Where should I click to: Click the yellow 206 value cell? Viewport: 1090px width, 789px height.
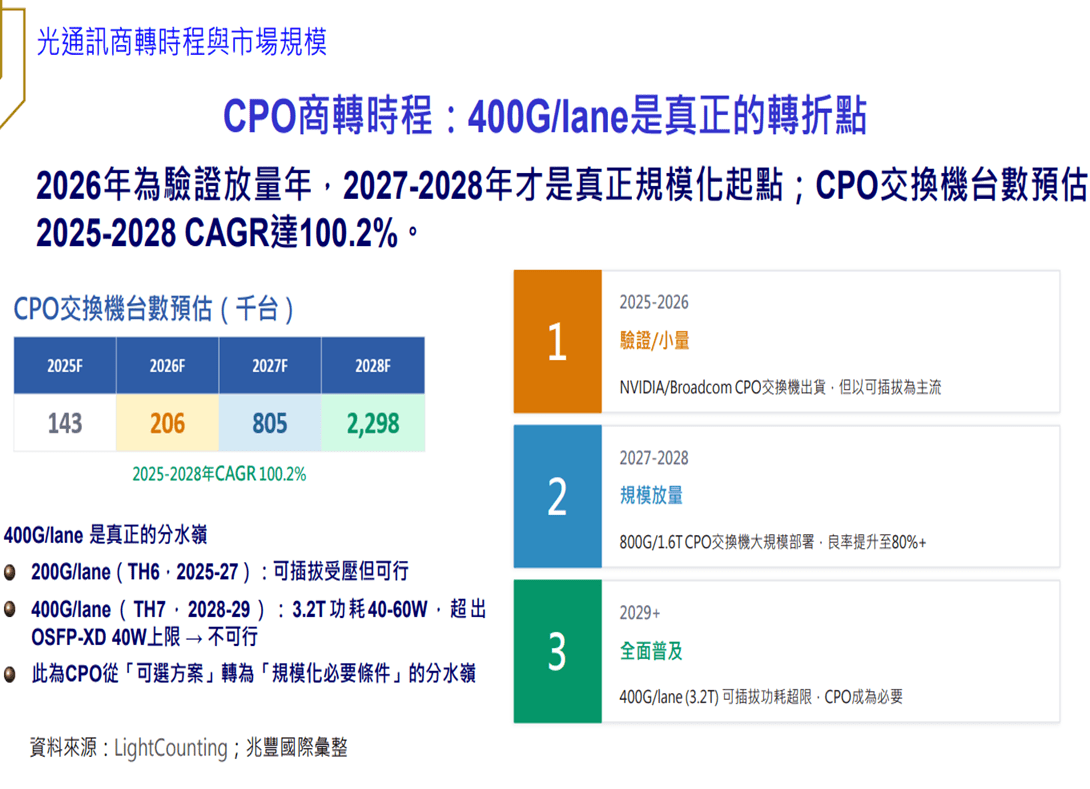(x=168, y=423)
